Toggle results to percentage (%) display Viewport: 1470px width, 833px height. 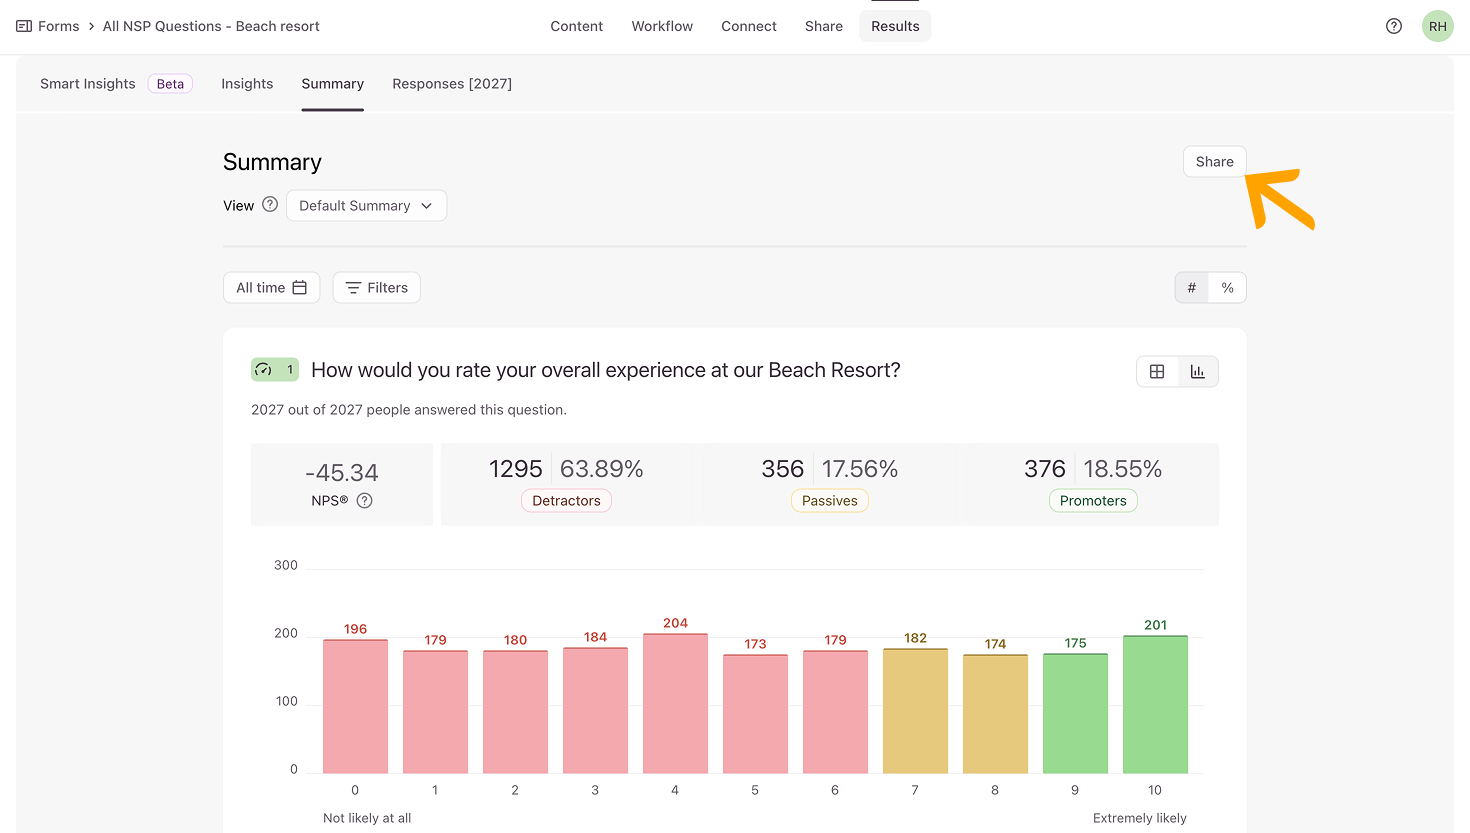pyautogui.click(x=1227, y=288)
